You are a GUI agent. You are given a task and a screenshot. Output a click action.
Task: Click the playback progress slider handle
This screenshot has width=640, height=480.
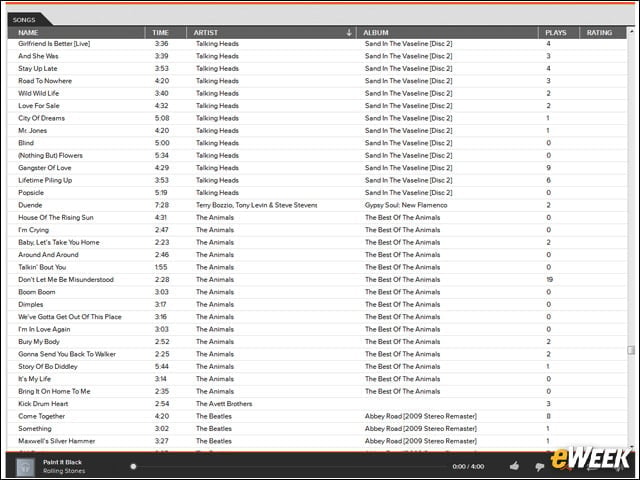pyautogui.click(x=133, y=466)
